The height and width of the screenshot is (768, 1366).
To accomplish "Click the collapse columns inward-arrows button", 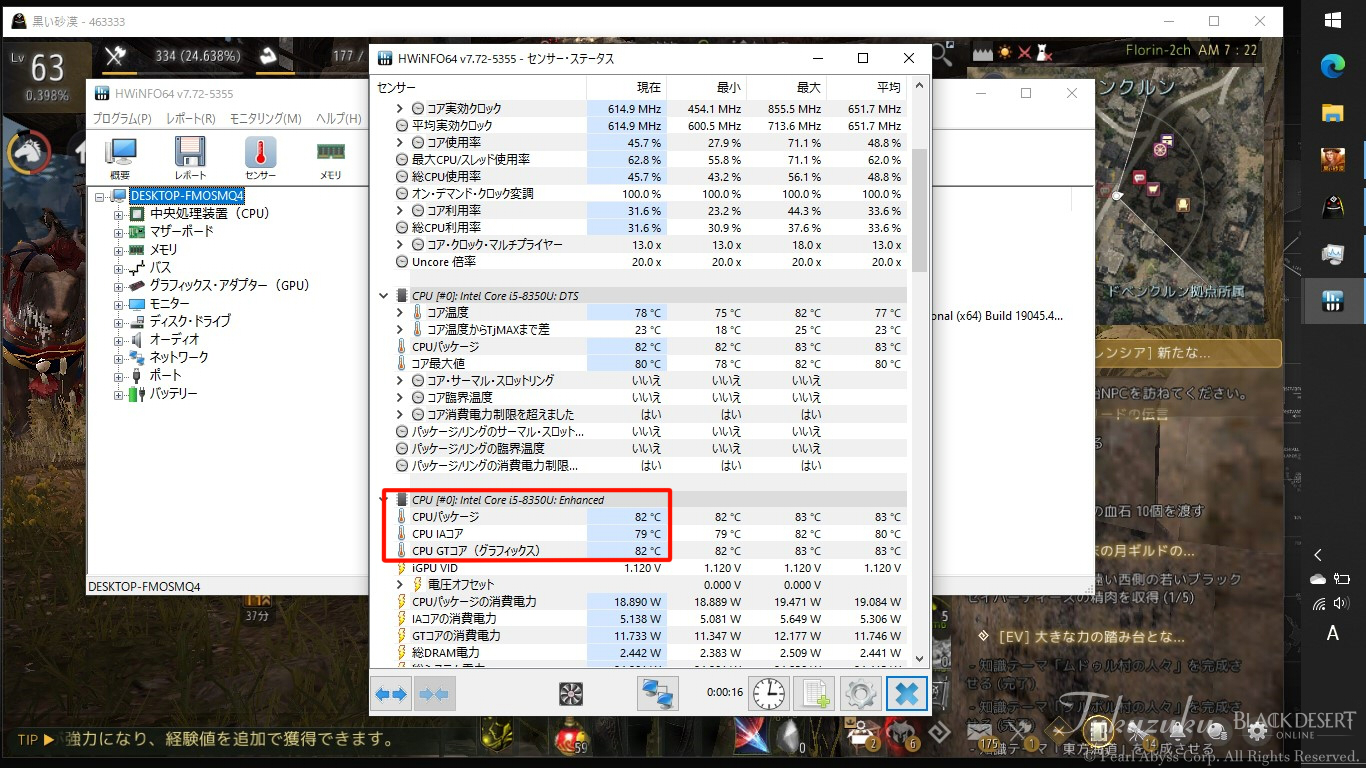I will 434,694.
